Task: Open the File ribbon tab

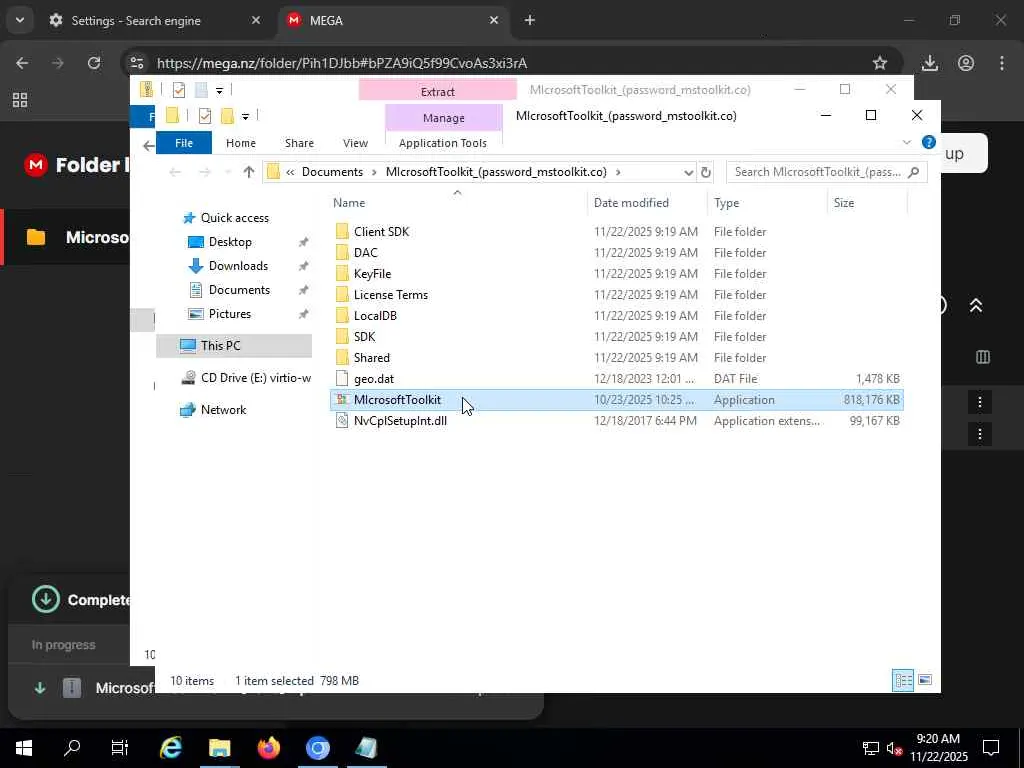Action: [184, 143]
